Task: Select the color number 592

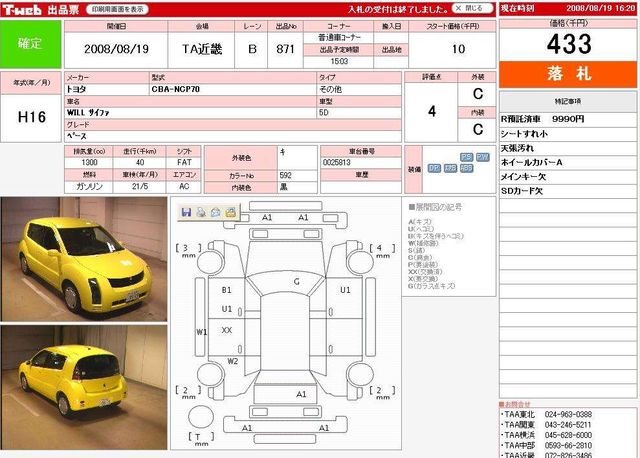Action: [286, 176]
